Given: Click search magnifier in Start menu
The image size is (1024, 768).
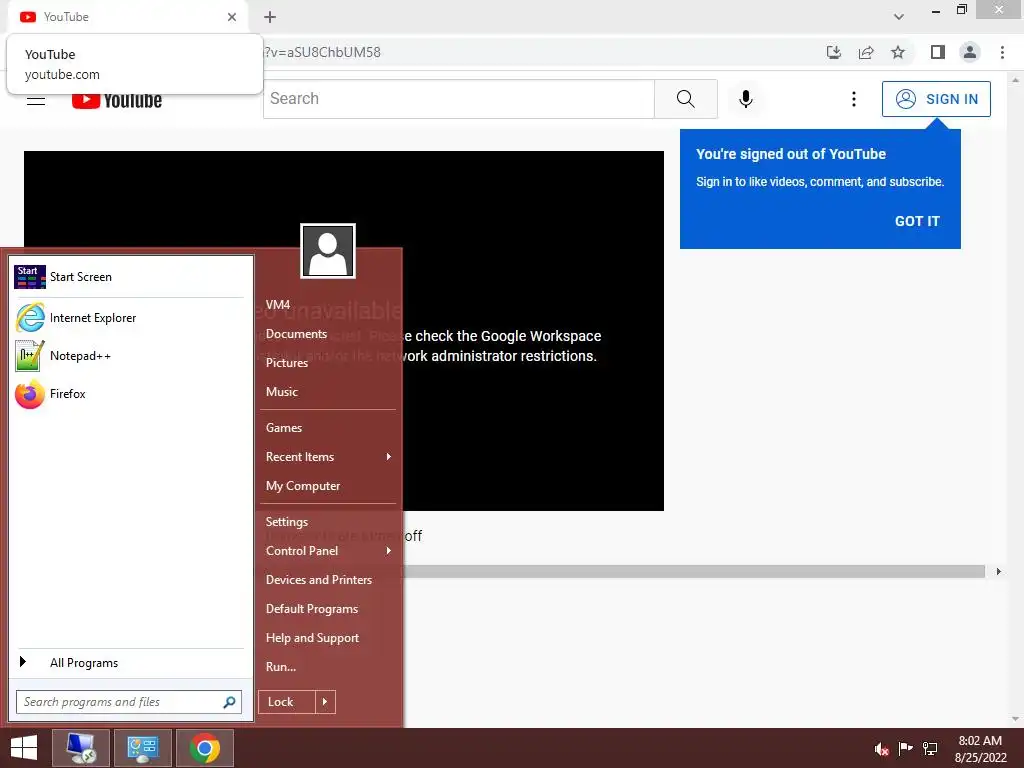Looking at the screenshot, I should 229,702.
